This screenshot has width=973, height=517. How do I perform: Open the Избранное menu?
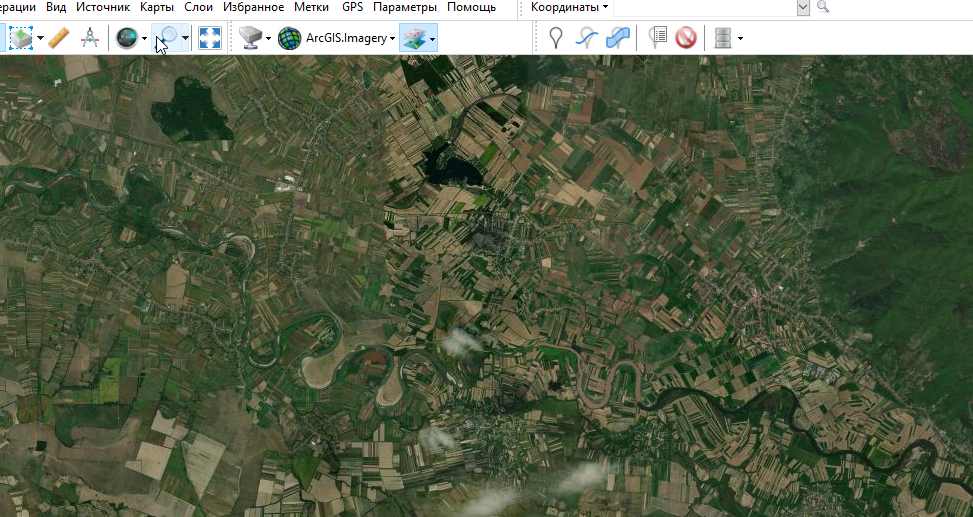253,7
